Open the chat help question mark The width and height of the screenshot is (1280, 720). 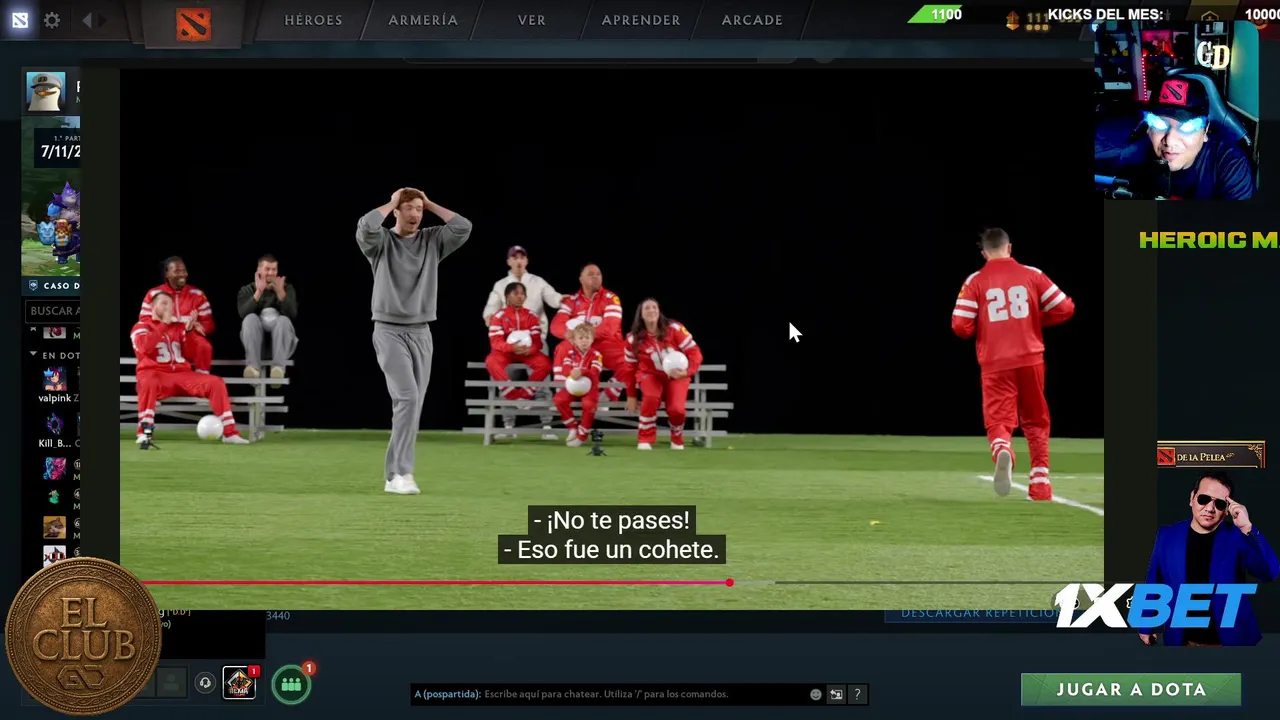[x=857, y=694]
